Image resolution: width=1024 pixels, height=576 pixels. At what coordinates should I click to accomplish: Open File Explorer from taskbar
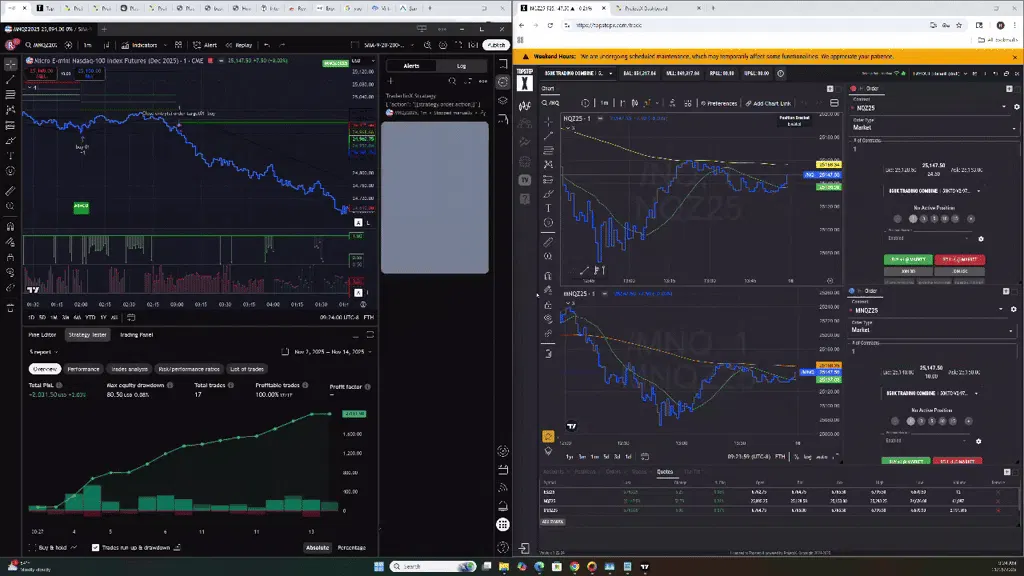[x=504, y=566]
